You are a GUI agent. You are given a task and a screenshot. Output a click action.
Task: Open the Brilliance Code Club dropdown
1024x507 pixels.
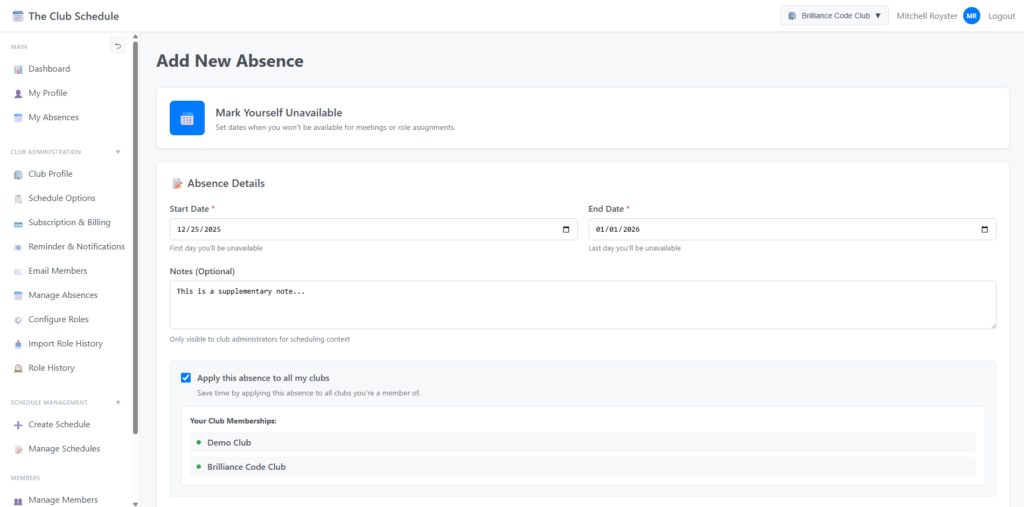click(x=834, y=16)
